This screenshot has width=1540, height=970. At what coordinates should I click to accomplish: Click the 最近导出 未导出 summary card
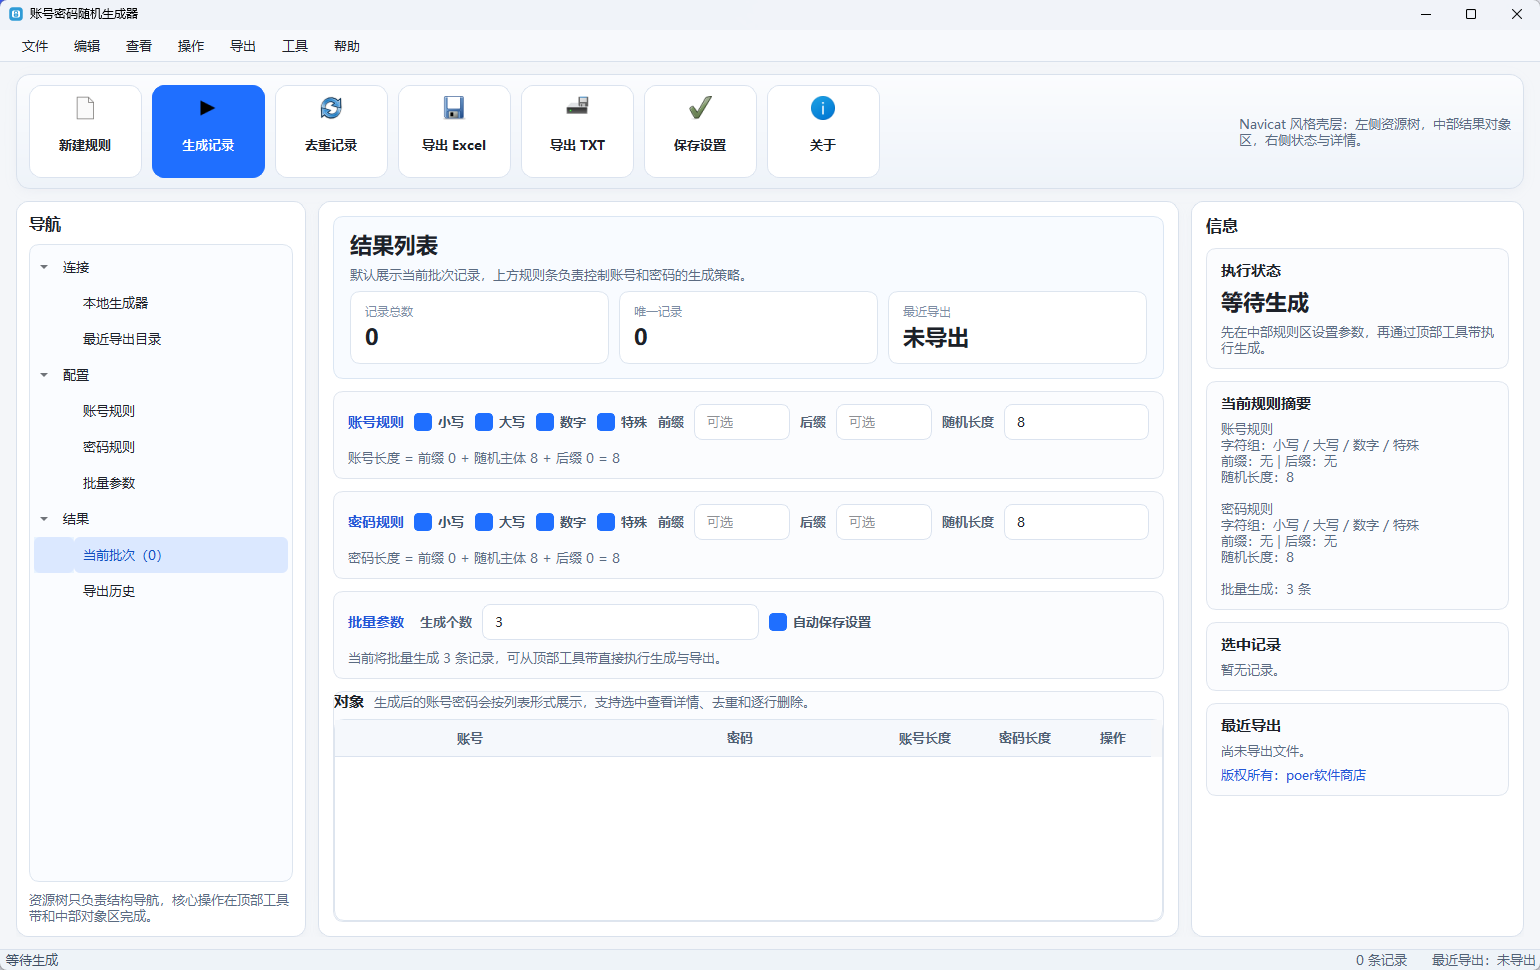1017,327
